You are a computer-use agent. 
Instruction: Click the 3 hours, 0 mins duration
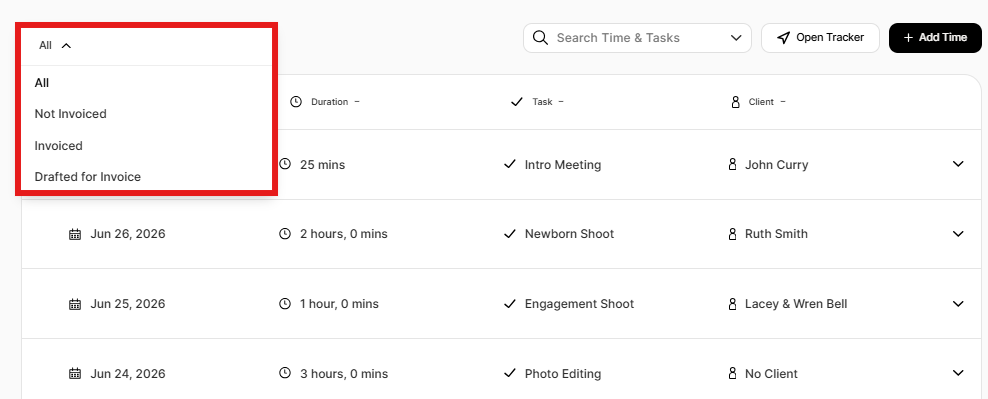[x=344, y=374]
